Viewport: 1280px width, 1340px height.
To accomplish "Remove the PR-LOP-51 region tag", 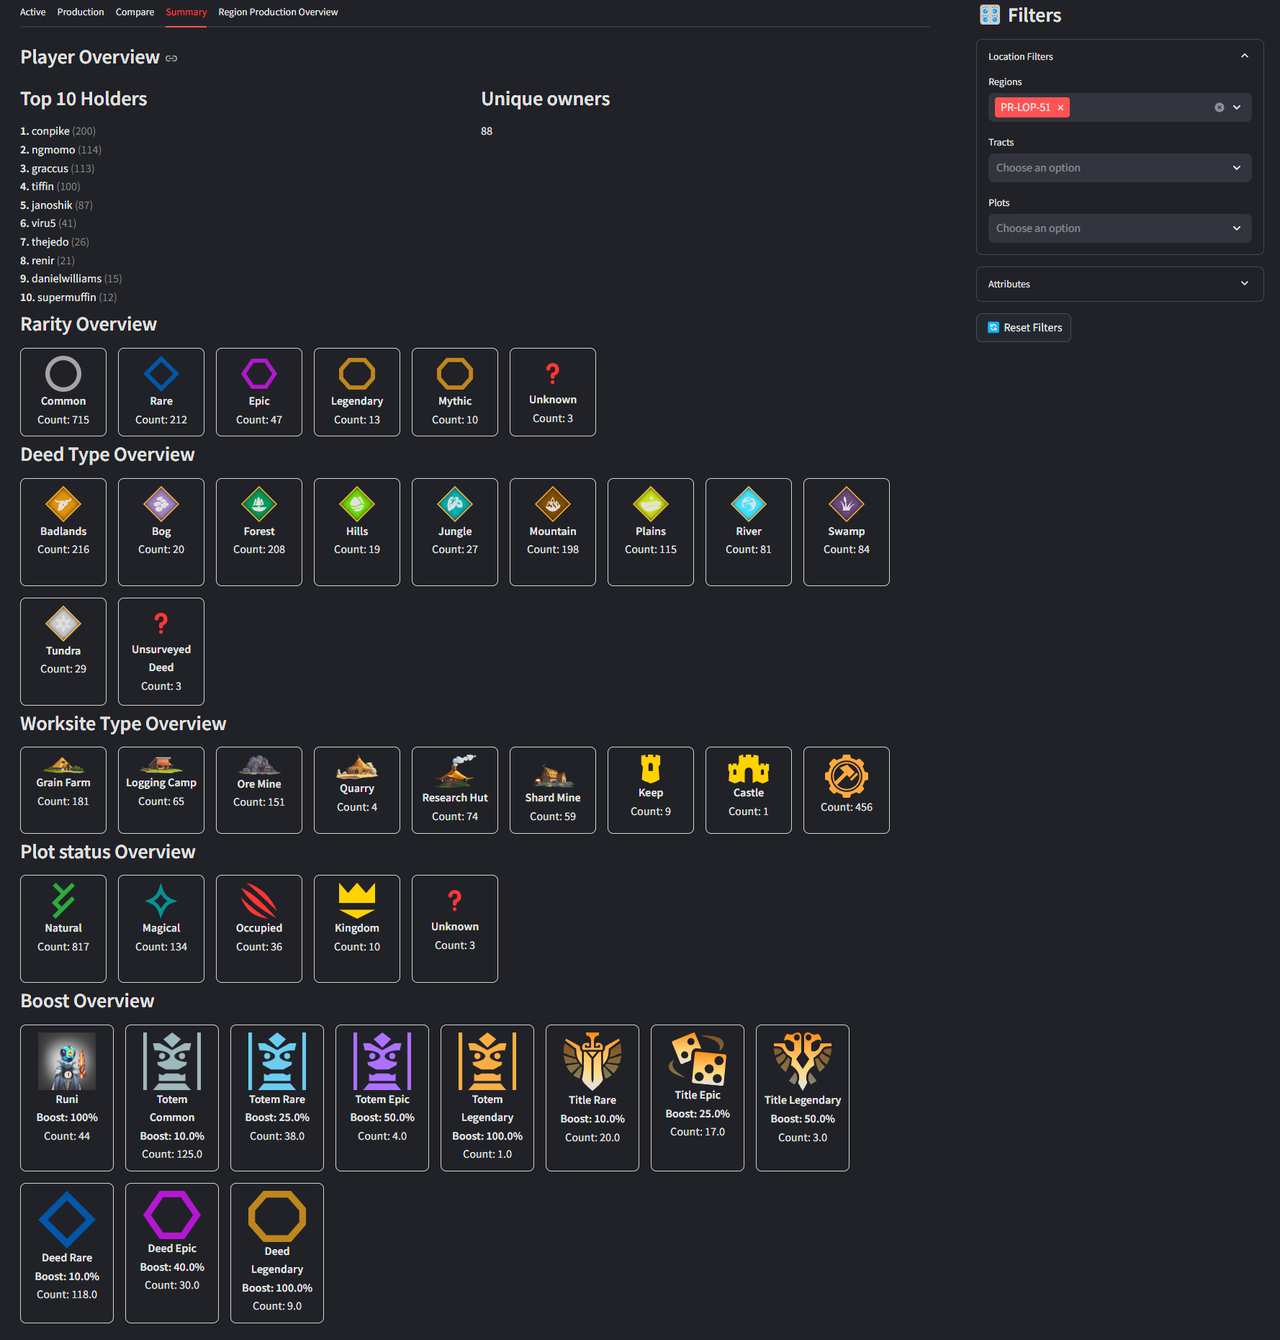I will (1060, 107).
